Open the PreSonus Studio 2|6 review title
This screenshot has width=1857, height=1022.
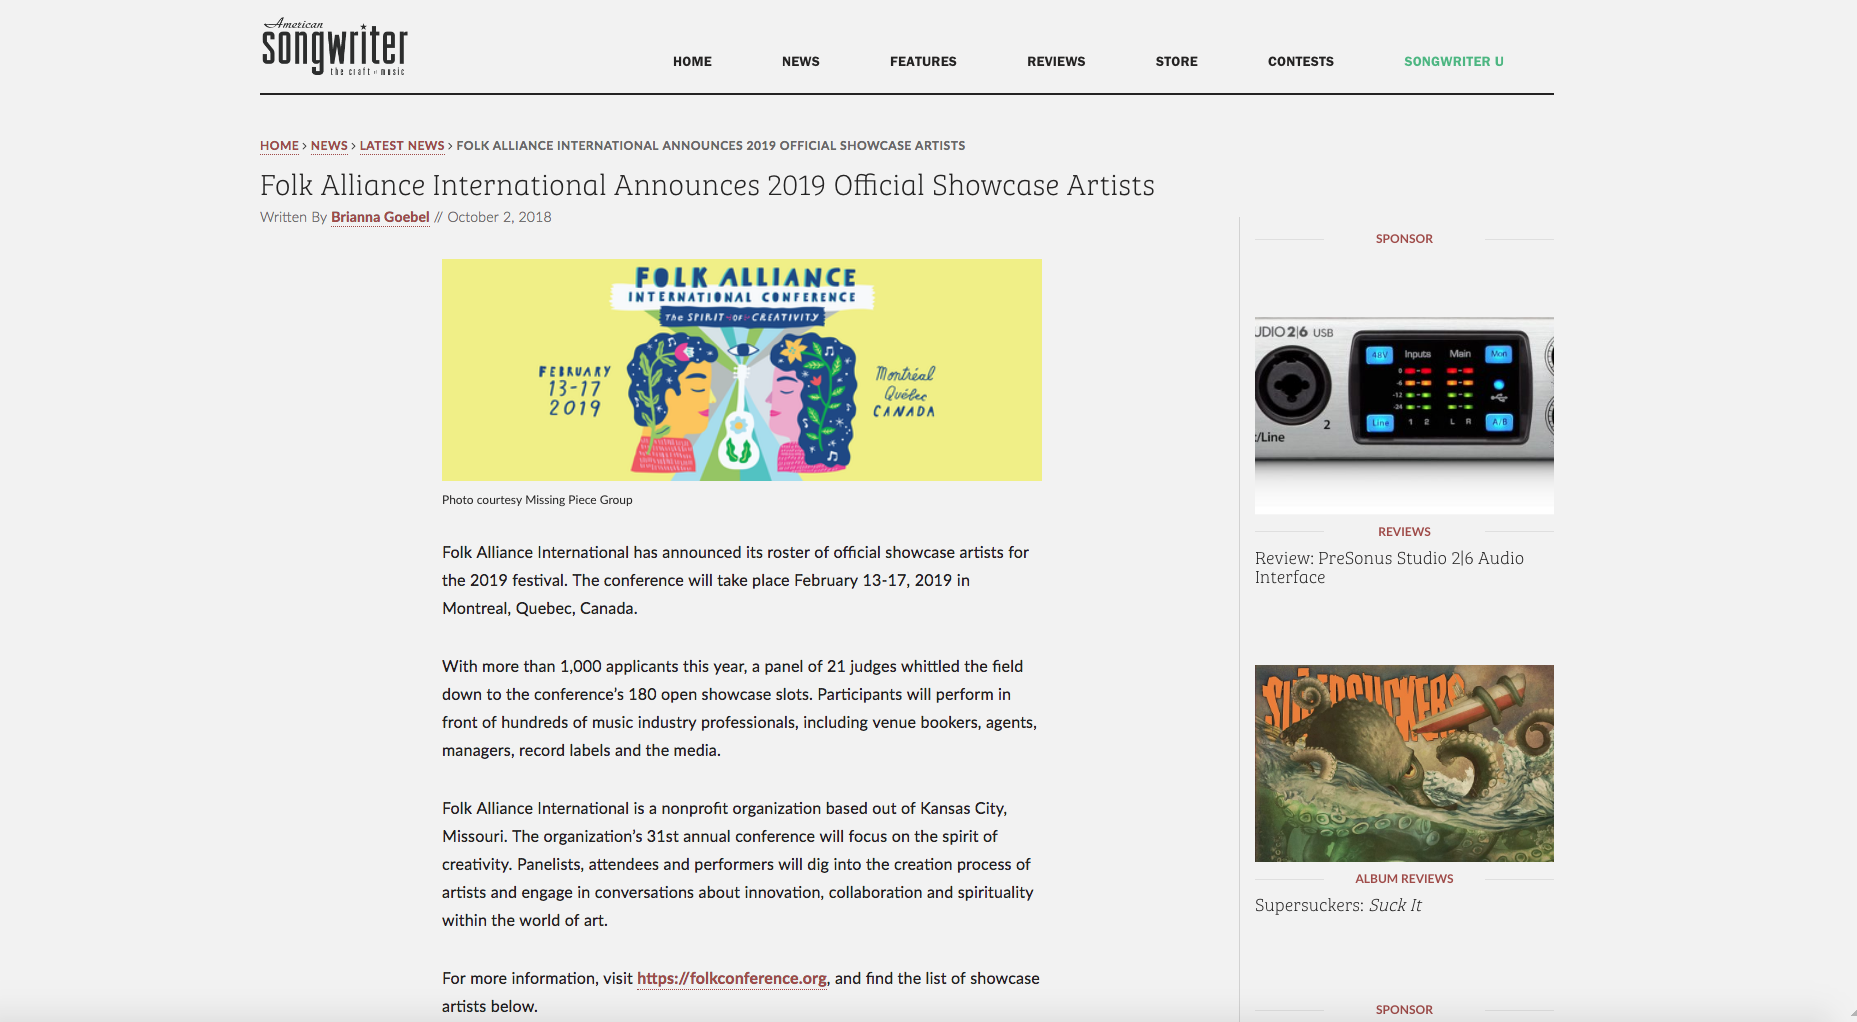(x=1389, y=568)
